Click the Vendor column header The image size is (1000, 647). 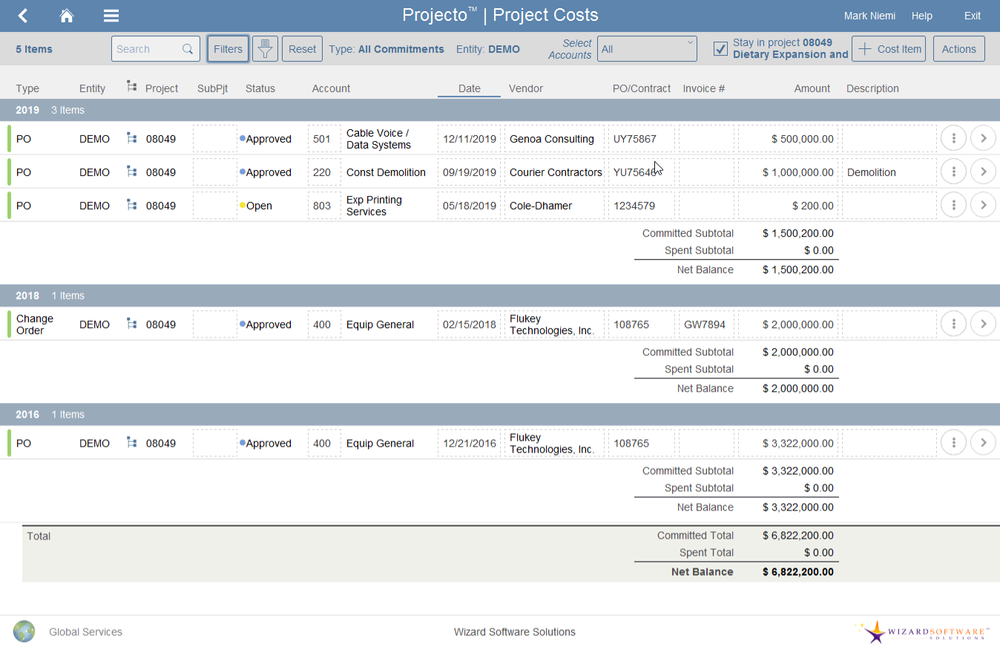tap(526, 88)
